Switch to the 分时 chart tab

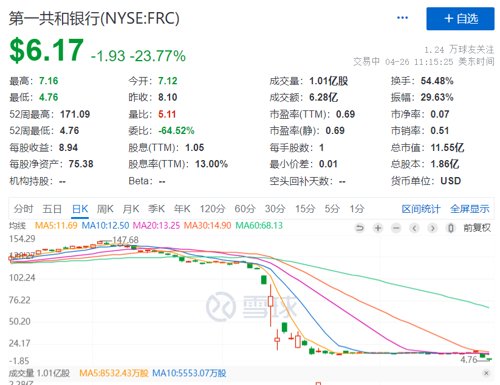point(23,209)
